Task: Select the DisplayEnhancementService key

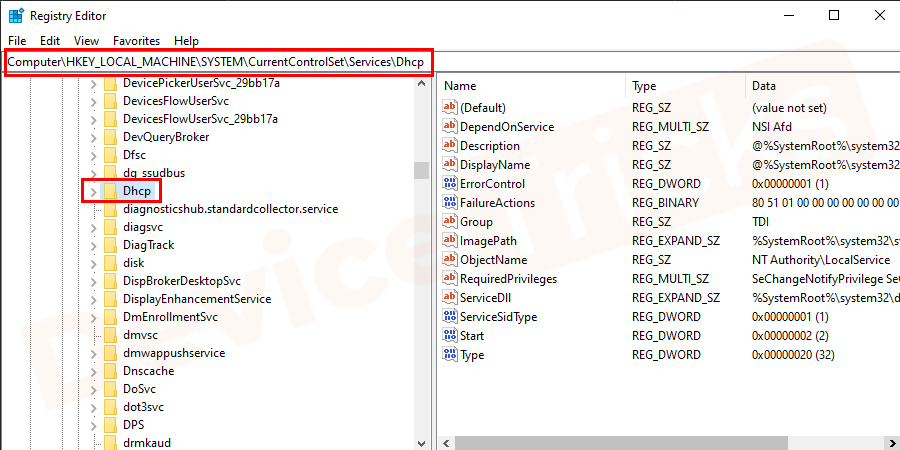Action: click(197, 299)
